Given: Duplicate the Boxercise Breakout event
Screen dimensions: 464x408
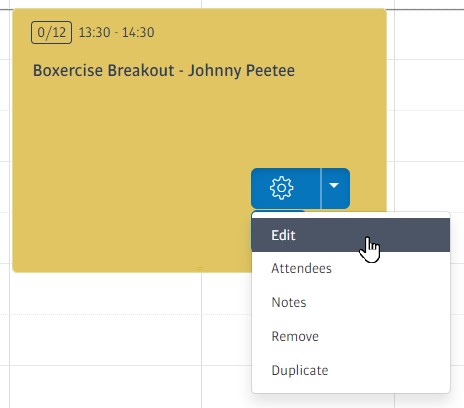Looking at the screenshot, I should pos(351,370).
